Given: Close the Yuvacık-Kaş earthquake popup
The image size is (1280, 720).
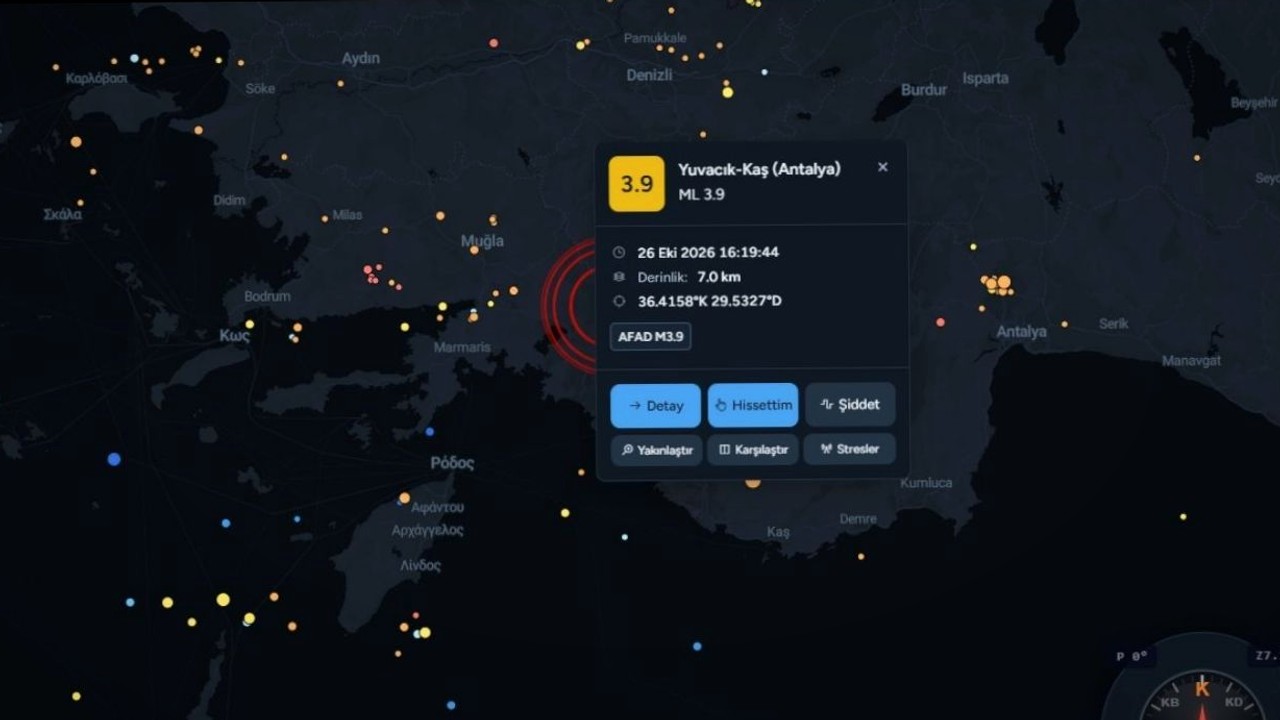Looking at the screenshot, I should point(882,167).
